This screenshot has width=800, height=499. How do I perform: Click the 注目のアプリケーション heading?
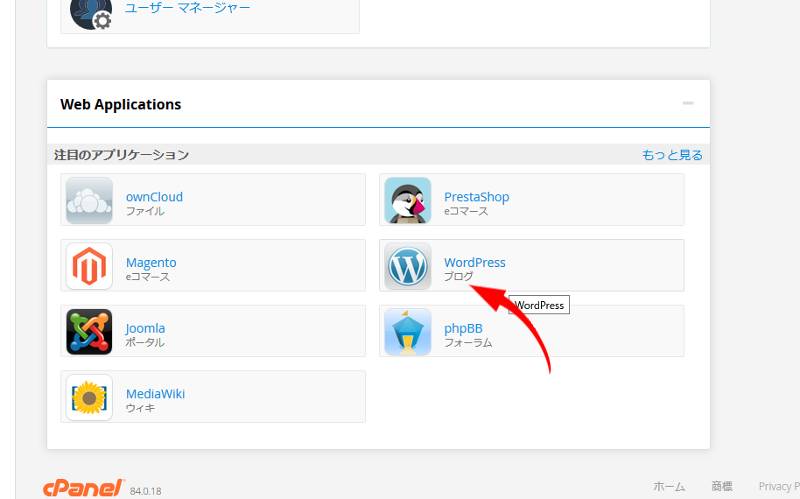(121, 155)
